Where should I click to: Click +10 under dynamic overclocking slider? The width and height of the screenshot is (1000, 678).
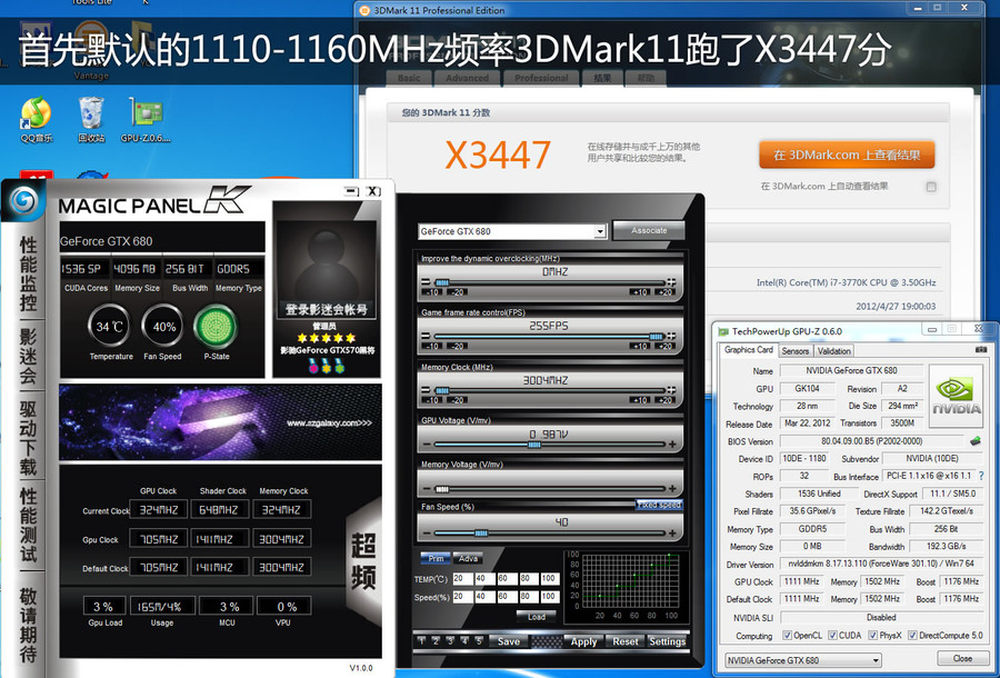click(640, 292)
